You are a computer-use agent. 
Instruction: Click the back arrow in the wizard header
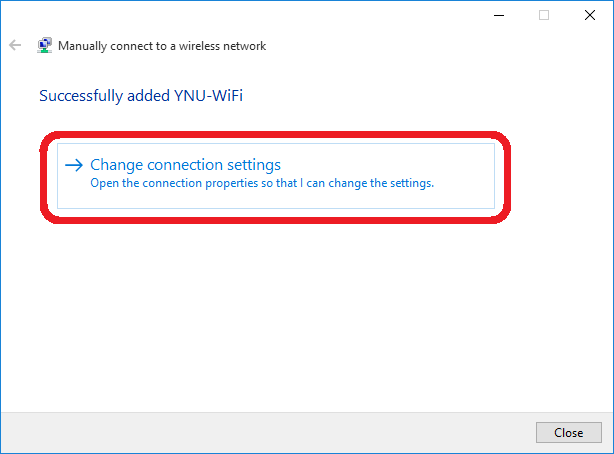pos(15,45)
